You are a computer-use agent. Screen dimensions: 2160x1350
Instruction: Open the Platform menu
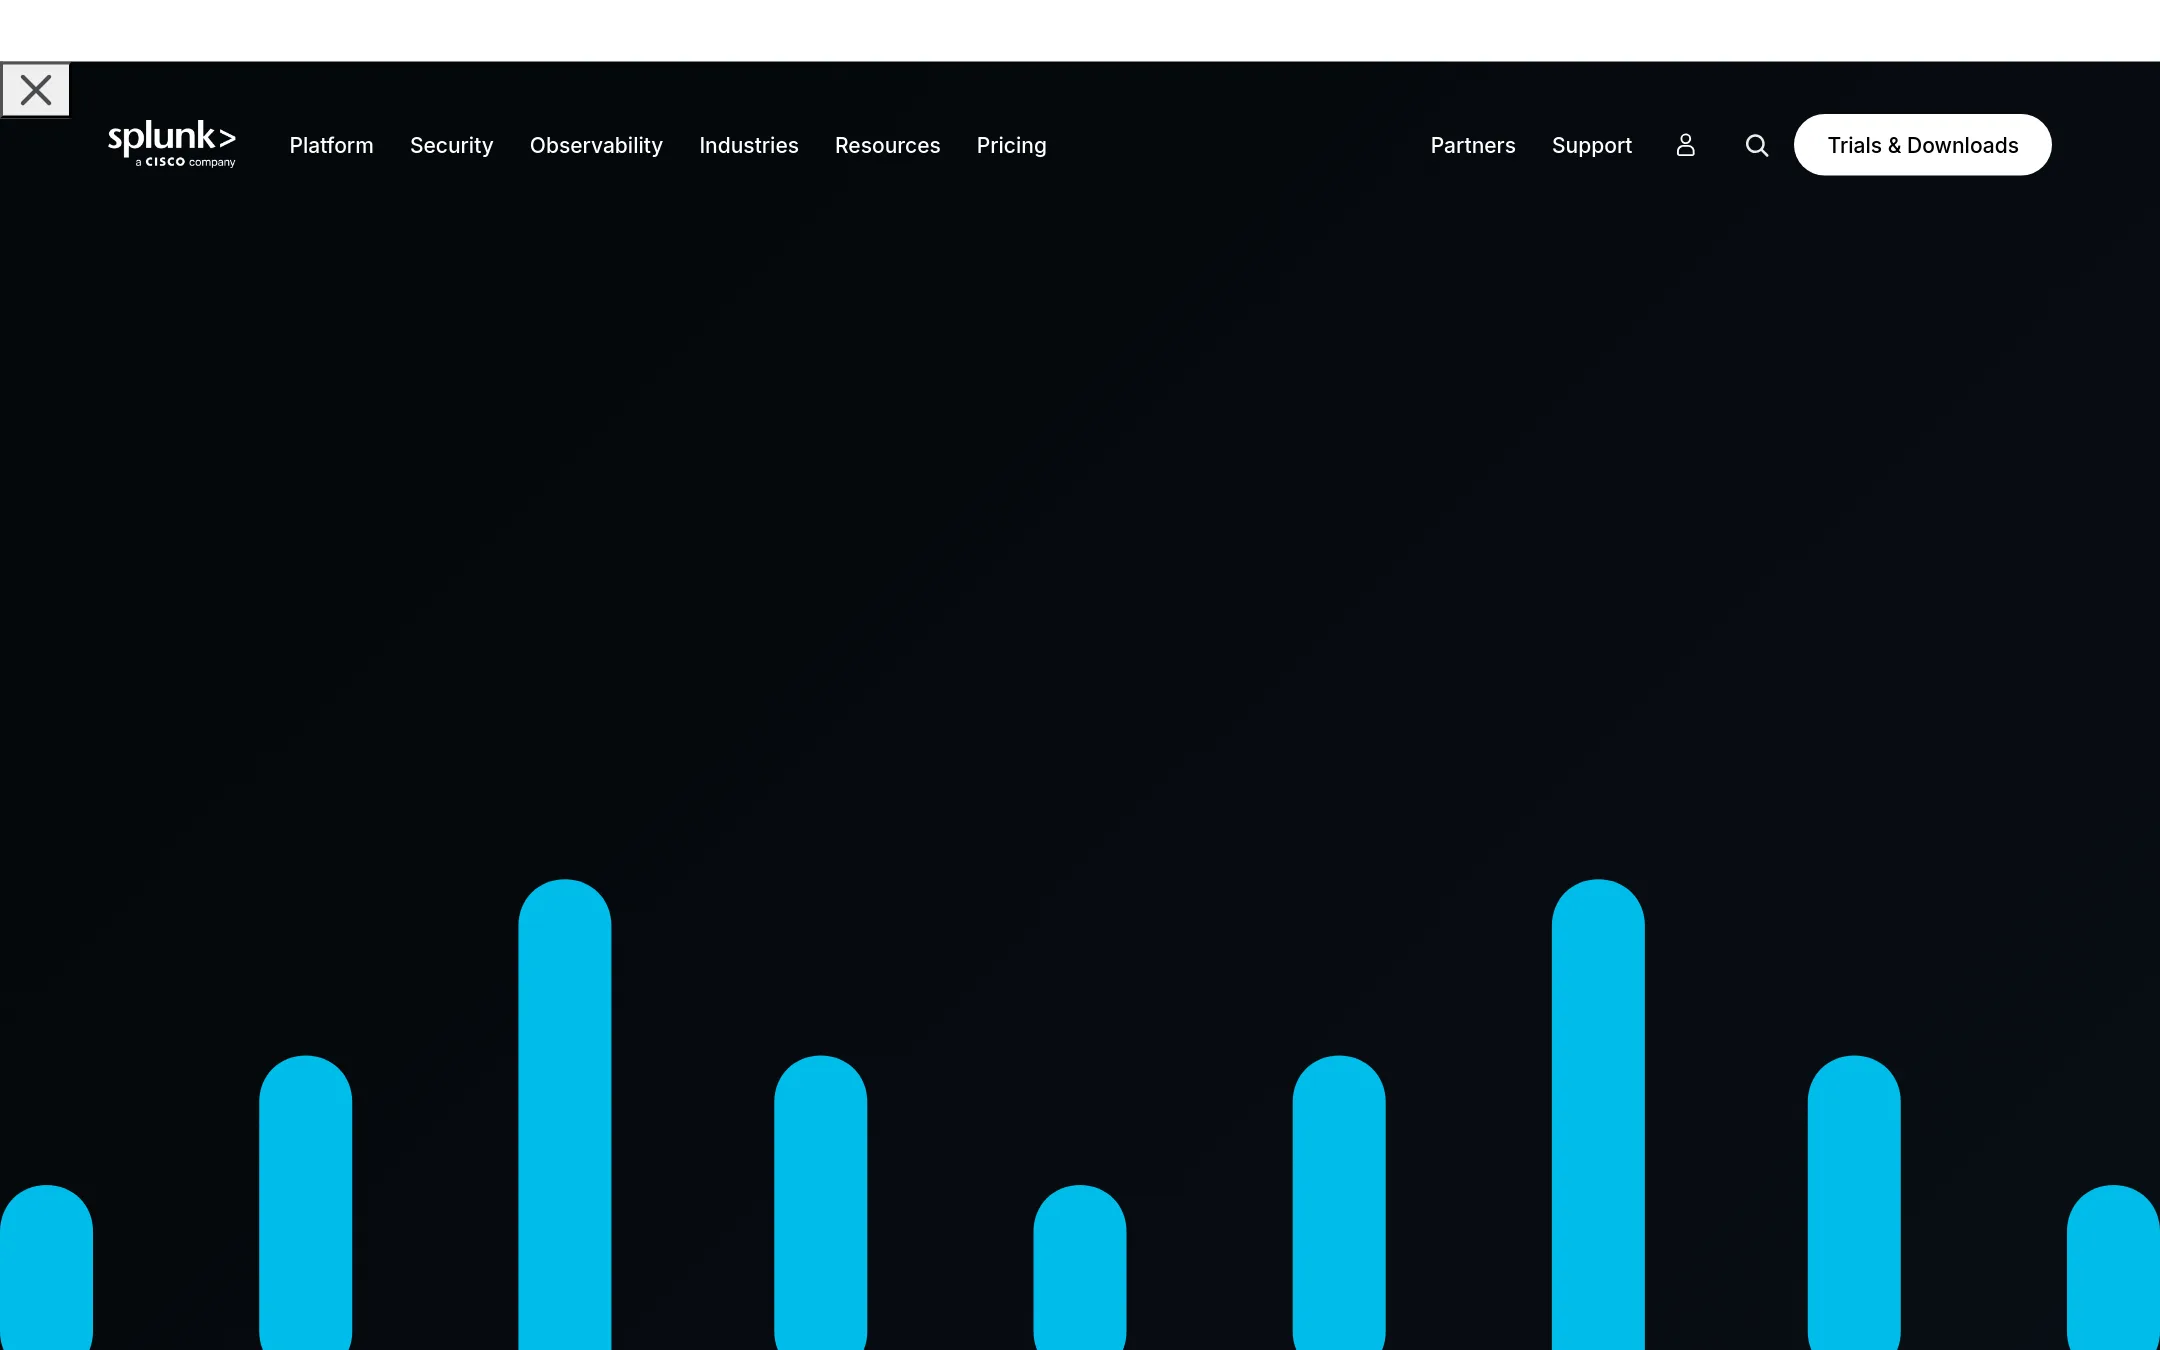[332, 145]
